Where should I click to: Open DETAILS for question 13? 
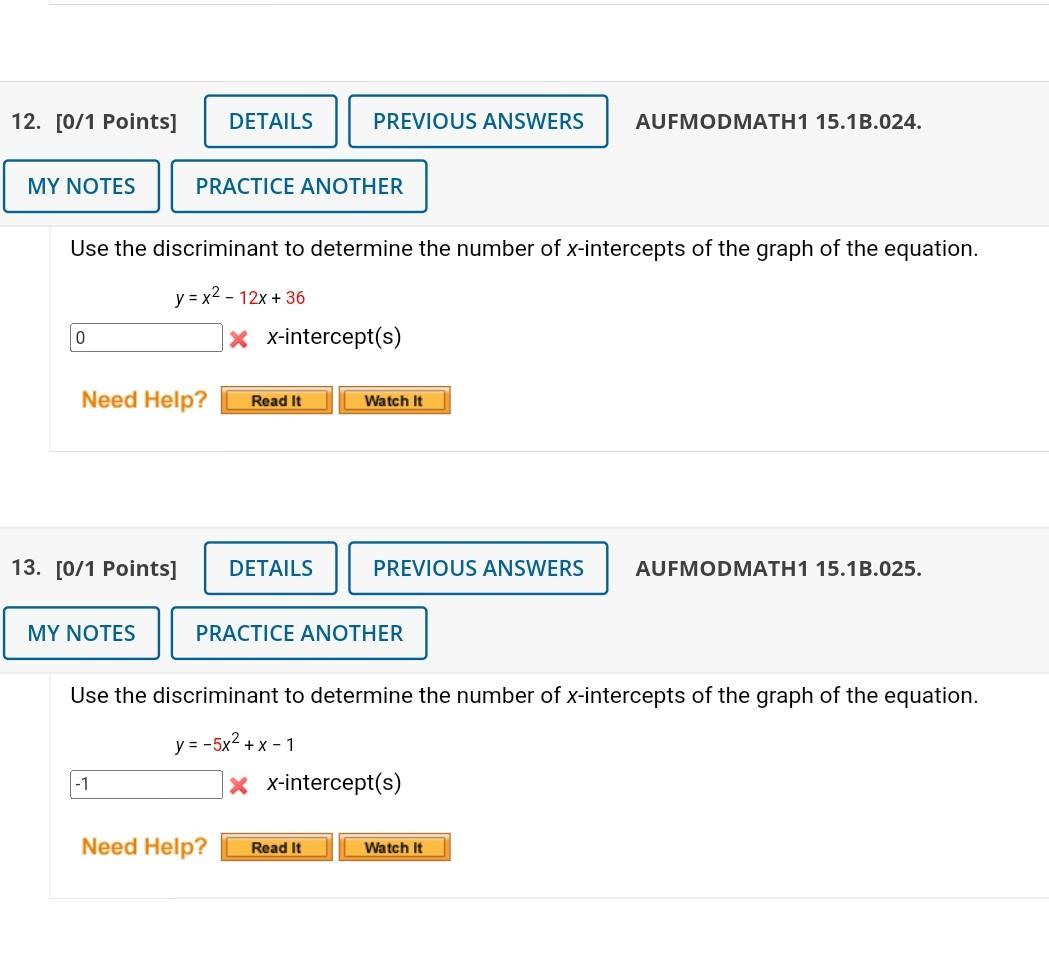[270, 568]
